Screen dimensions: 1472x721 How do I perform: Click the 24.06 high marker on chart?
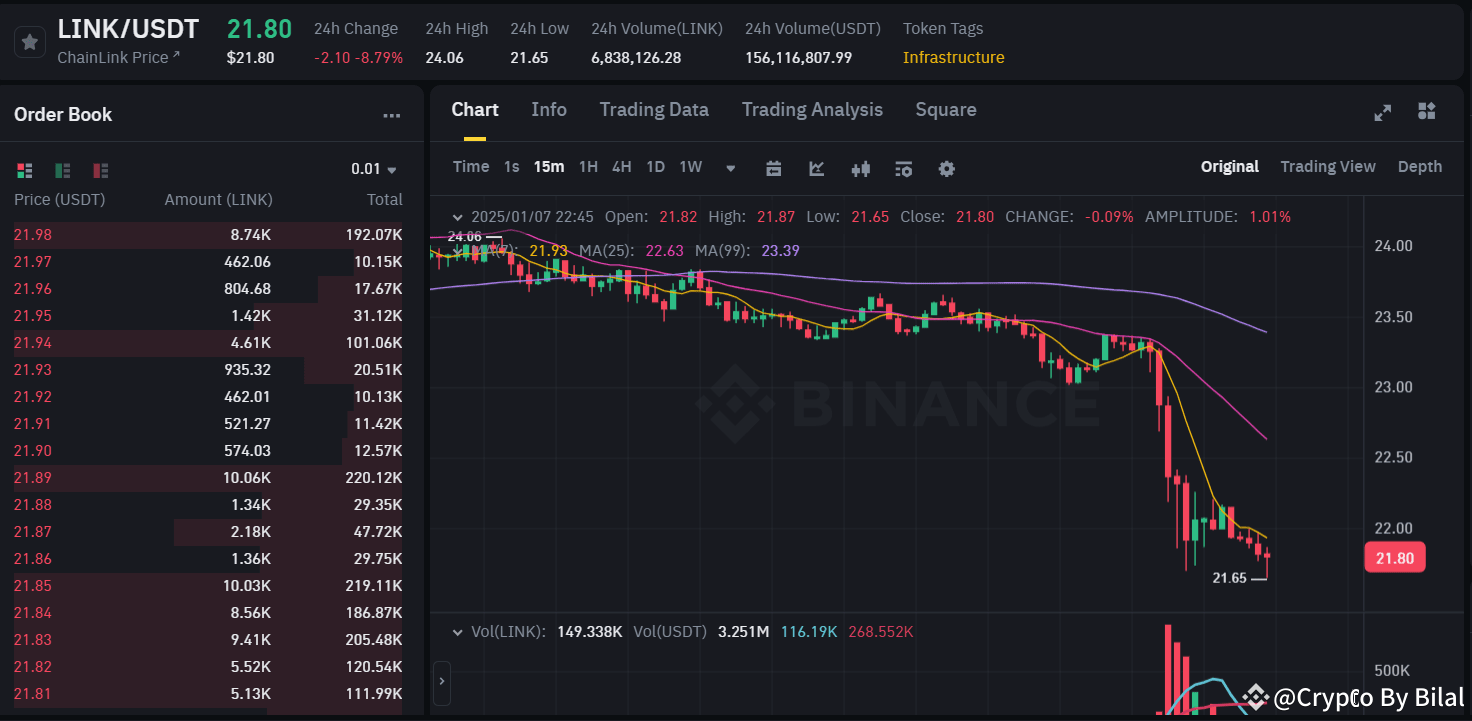[x=465, y=237]
